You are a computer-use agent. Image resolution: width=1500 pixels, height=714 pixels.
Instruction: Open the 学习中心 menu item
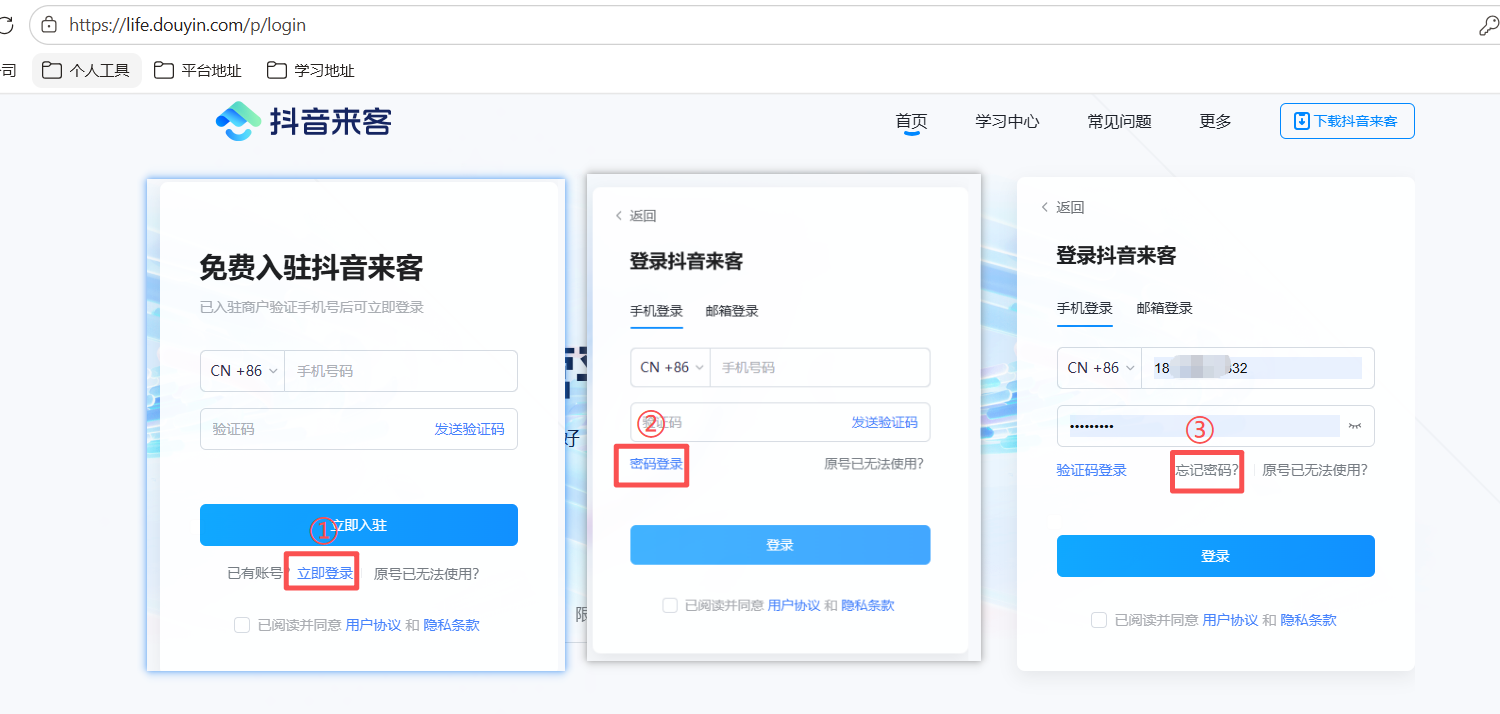click(x=1007, y=121)
